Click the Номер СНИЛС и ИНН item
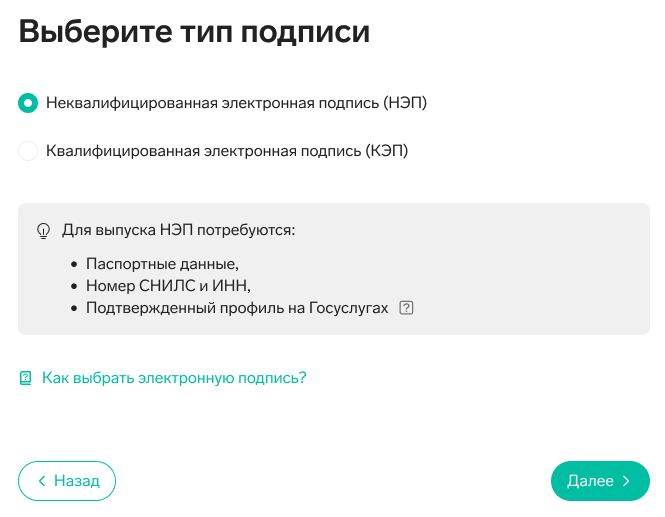This screenshot has width=665, height=517. pos(167,286)
